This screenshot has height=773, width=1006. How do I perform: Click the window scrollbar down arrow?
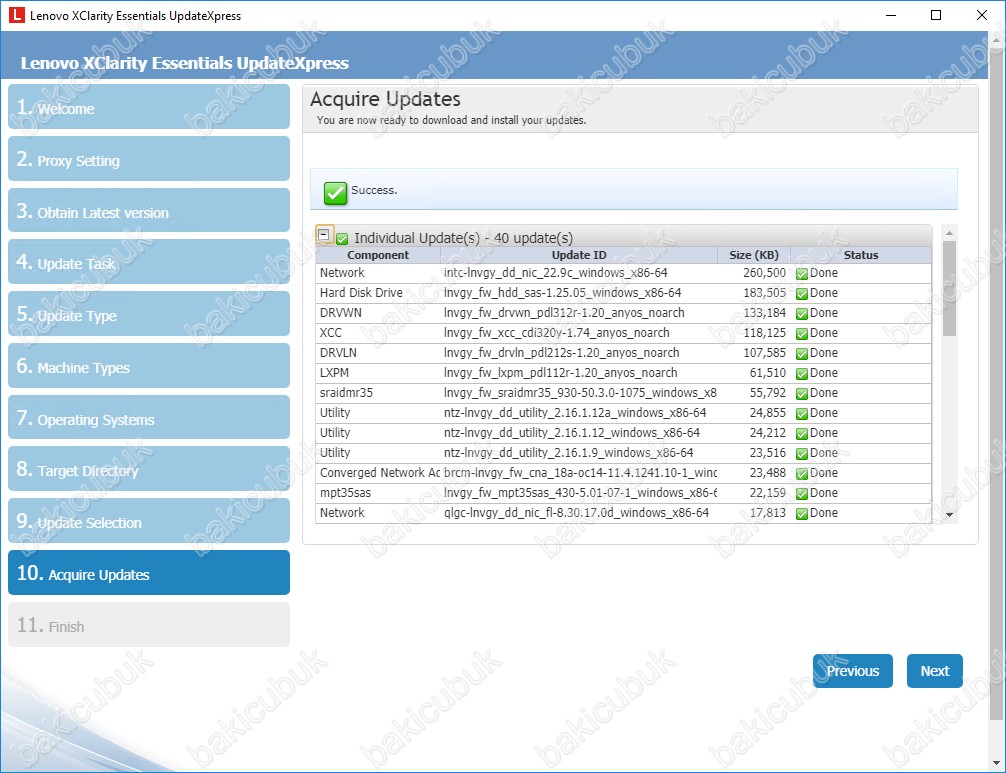click(x=998, y=763)
